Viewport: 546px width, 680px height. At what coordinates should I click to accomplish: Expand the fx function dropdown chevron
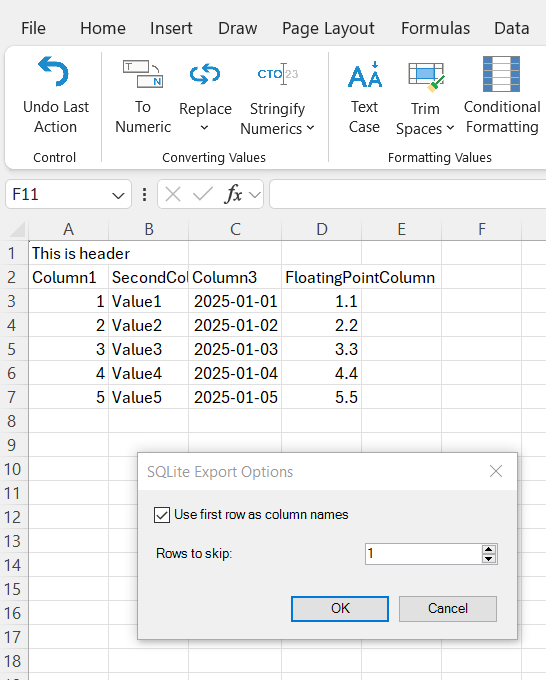pos(255,195)
